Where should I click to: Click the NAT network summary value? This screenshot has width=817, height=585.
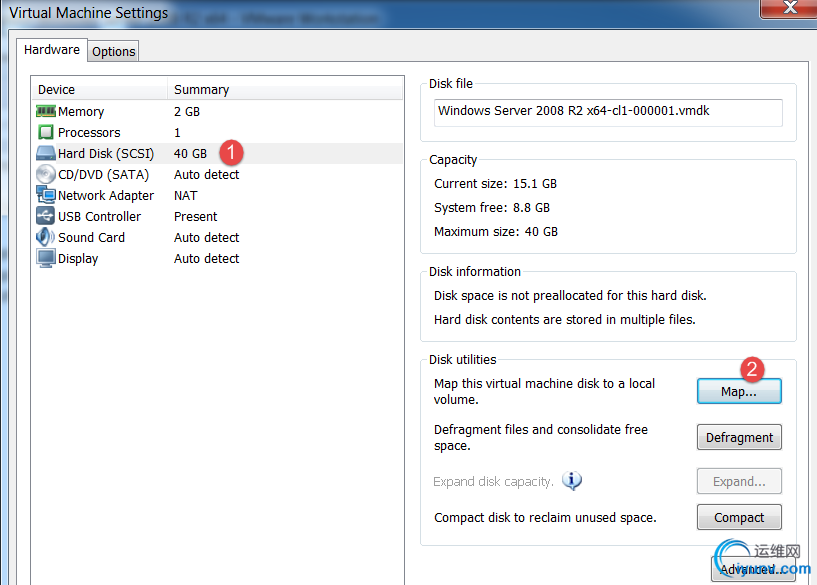186,195
